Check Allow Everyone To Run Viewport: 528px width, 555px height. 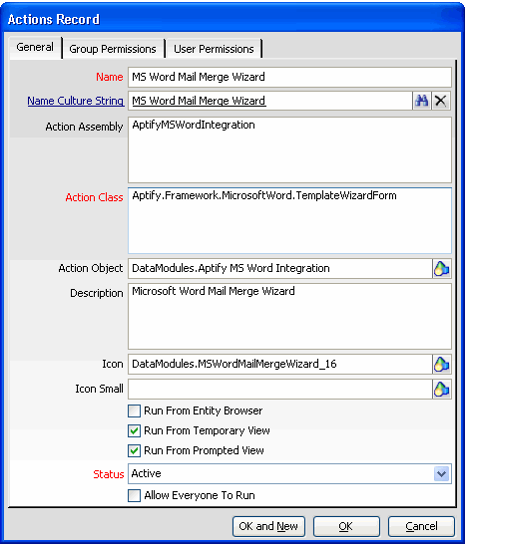coord(134,495)
